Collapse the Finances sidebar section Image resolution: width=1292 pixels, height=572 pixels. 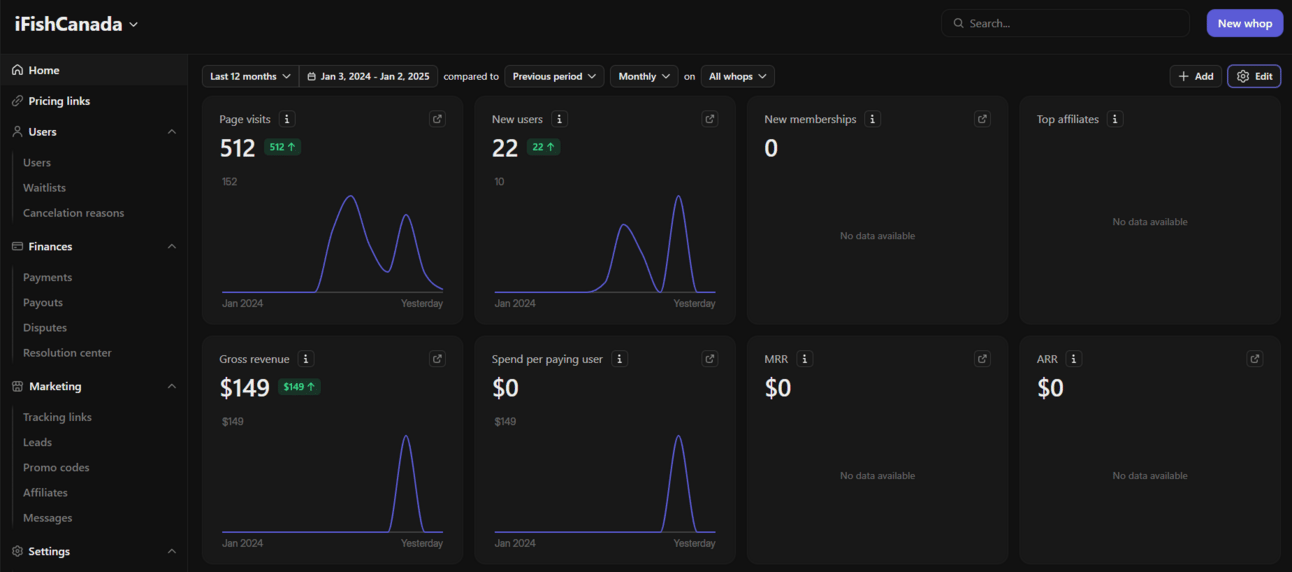[172, 246]
